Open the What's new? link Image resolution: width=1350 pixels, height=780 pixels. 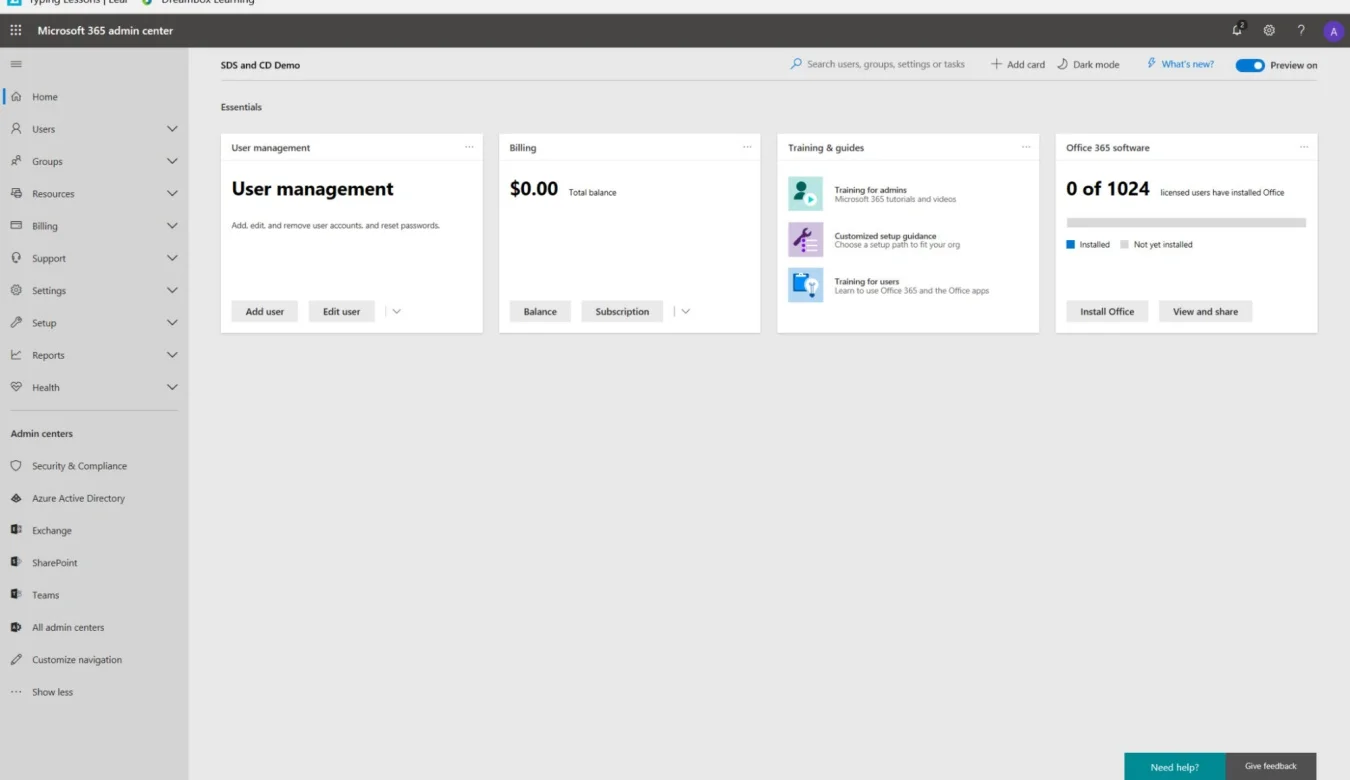point(1180,64)
